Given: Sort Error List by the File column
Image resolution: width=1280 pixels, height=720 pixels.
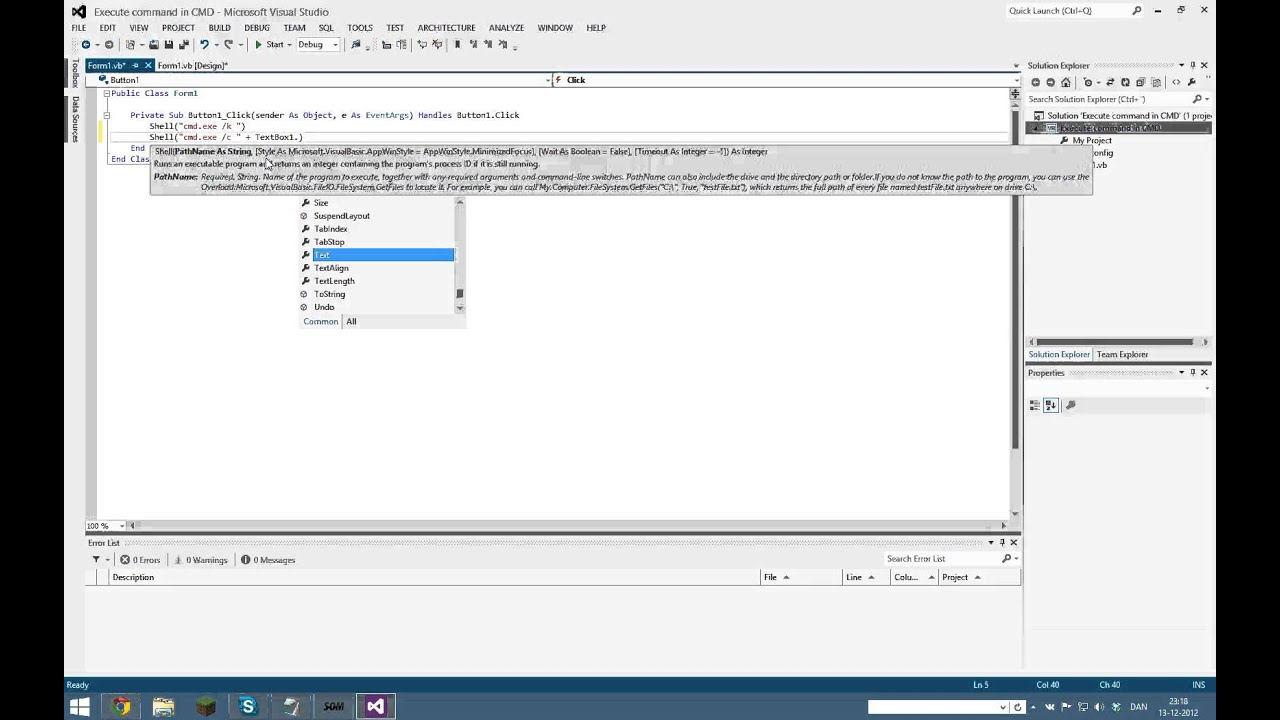Looking at the screenshot, I should pos(802,577).
